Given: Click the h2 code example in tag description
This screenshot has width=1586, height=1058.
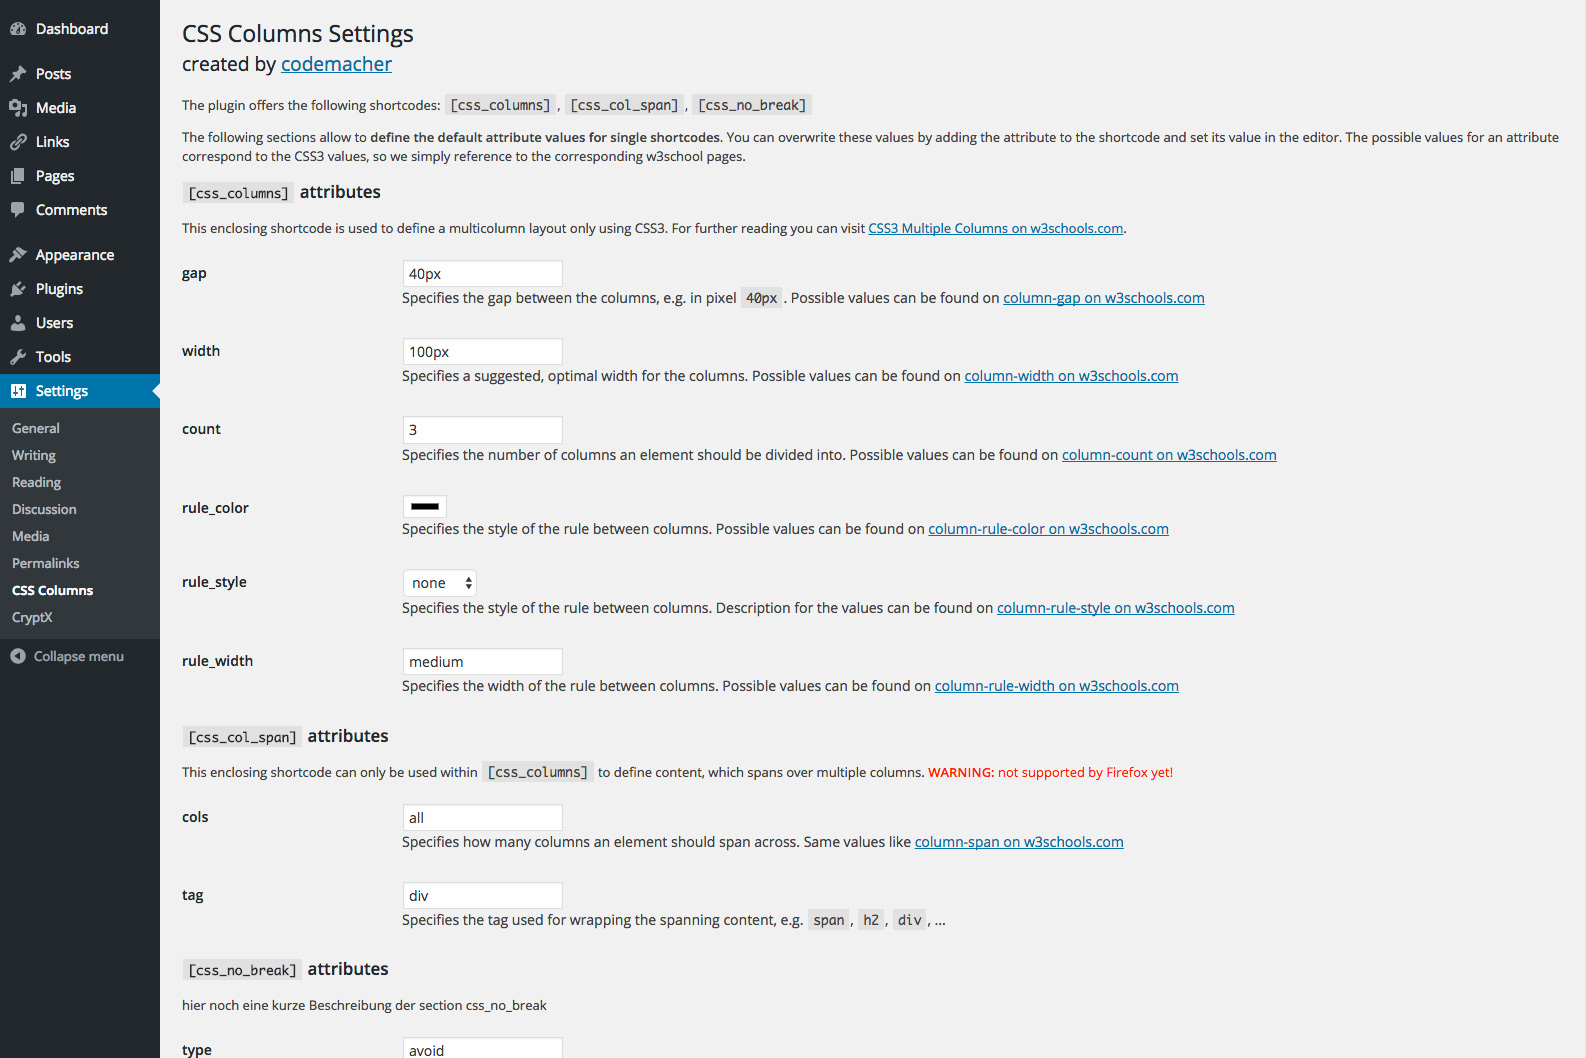Looking at the screenshot, I should [871, 920].
